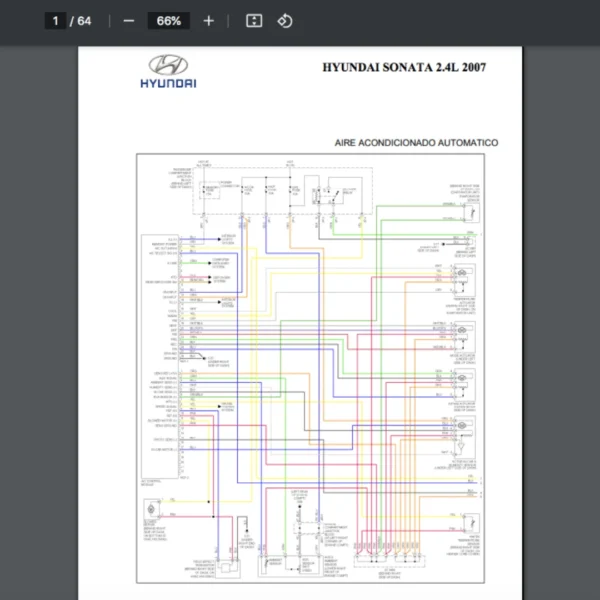Image resolution: width=600 pixels, height=600 pixels.
Task: Click the fit to page icon
Action: click(x=254, y=21)
